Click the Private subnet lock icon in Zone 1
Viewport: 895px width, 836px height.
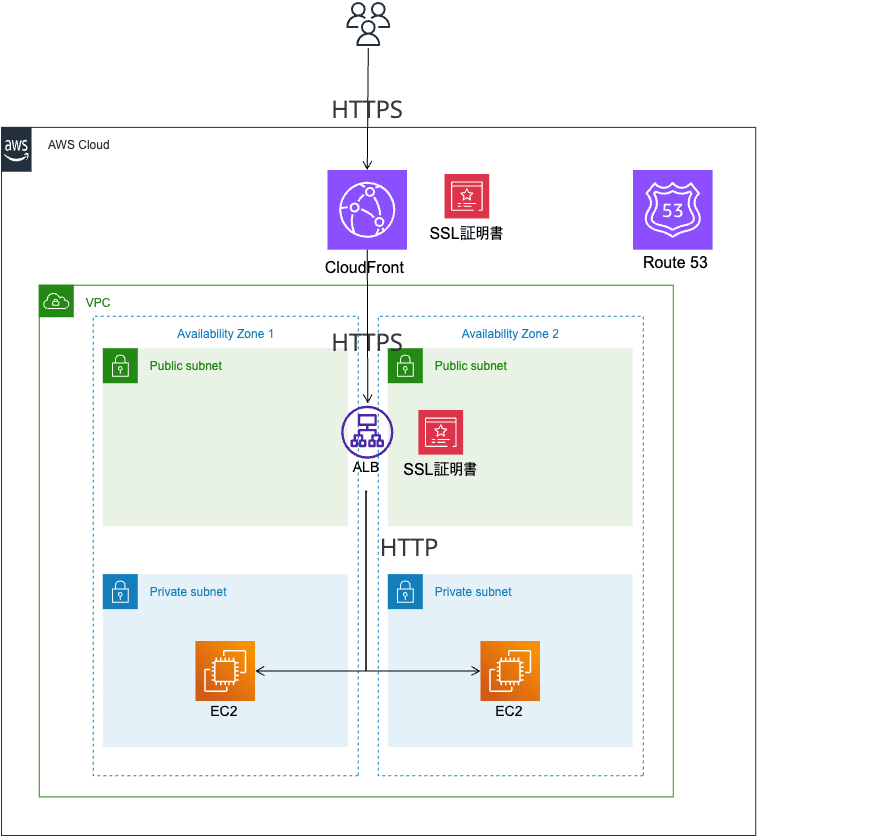(x=120, y=591)
